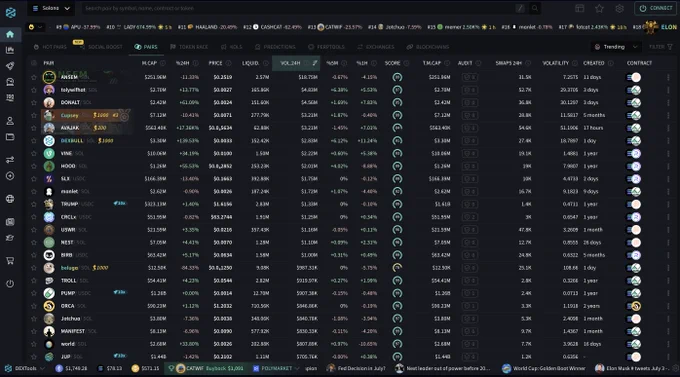The width and height of the screenshot is (680, 377).
Task: Click the score badge for DONALT row
Action: tap(397, 103)
